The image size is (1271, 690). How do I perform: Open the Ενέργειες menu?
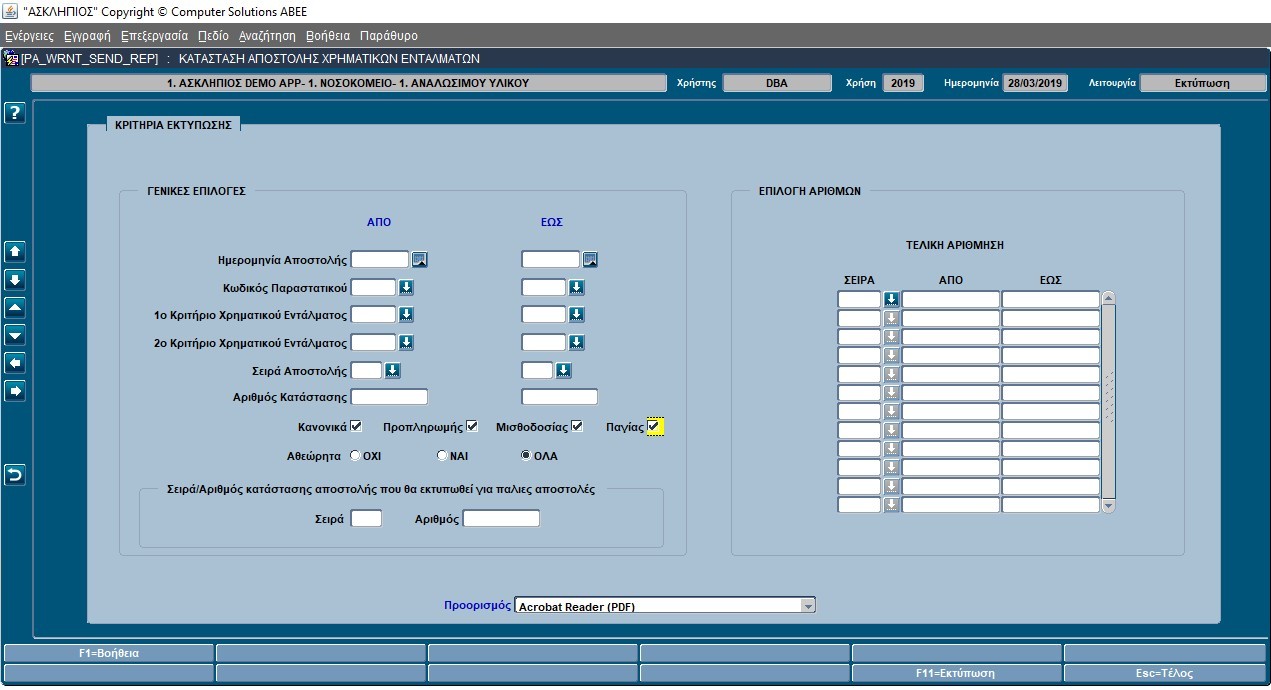[29, 35]
